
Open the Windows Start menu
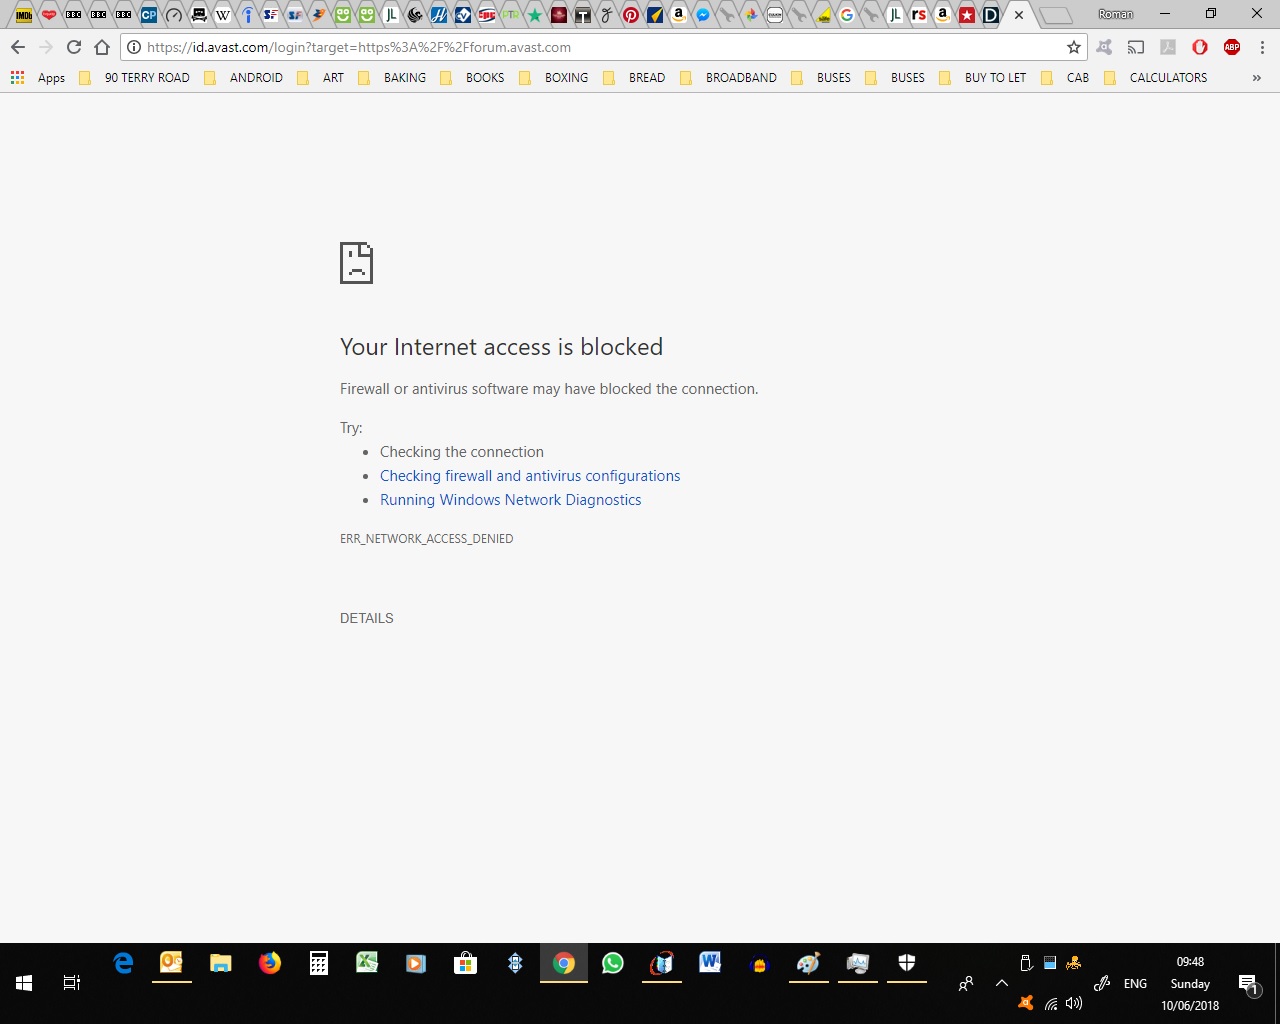[24, 983]
